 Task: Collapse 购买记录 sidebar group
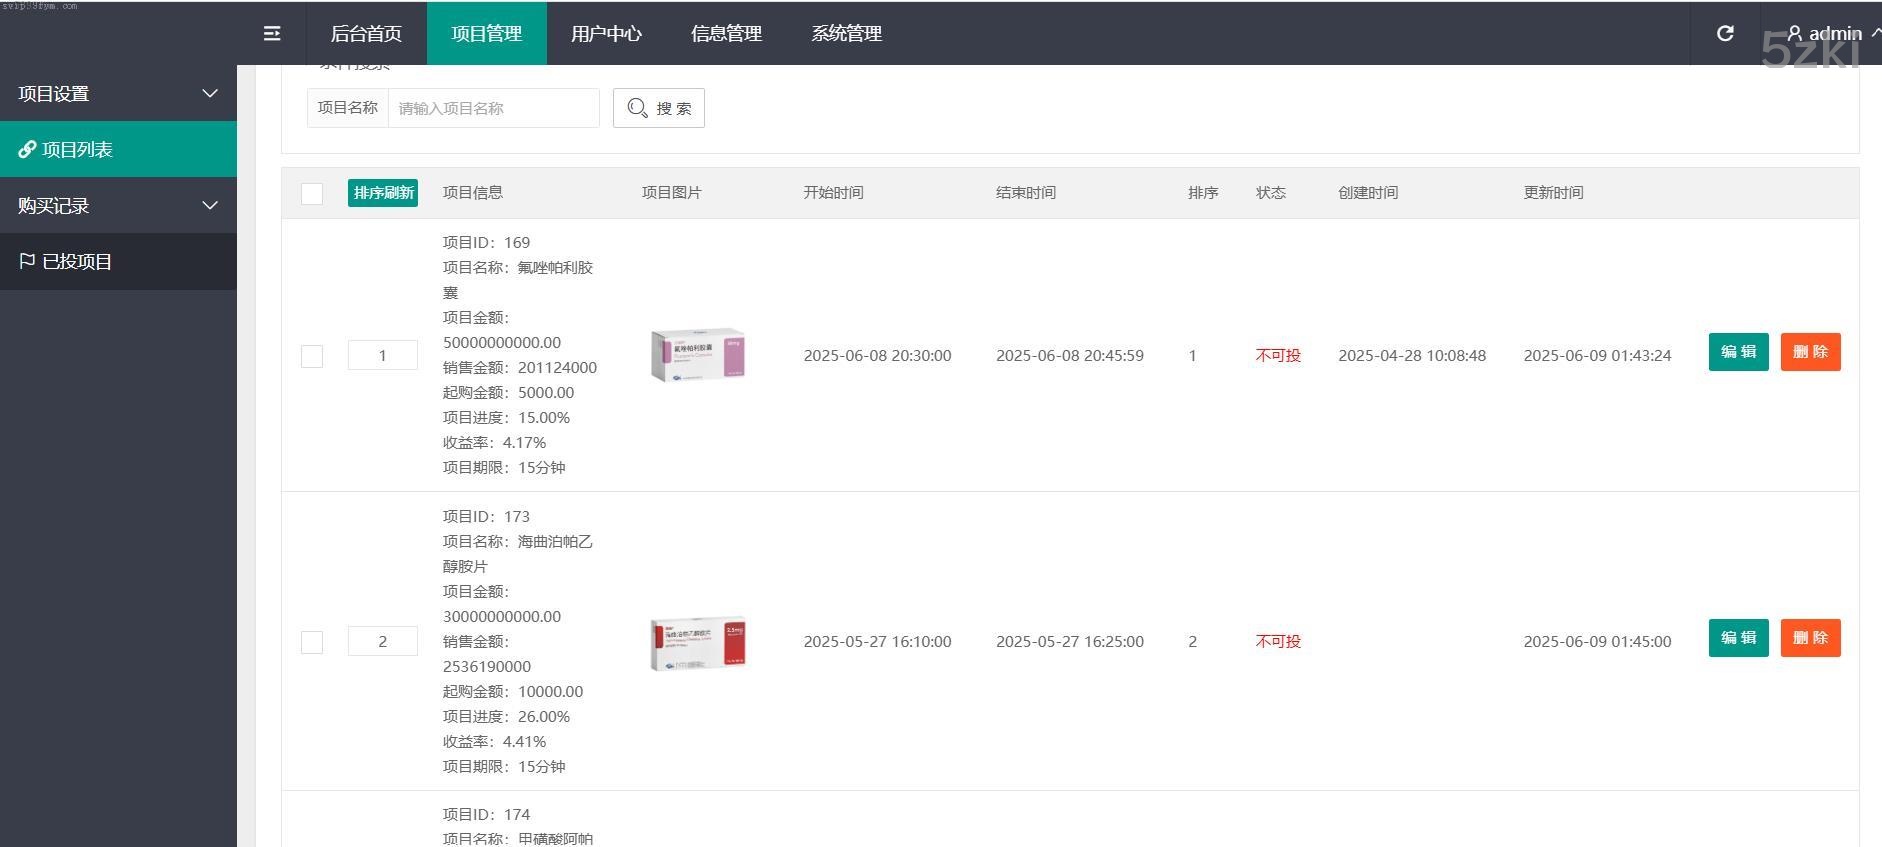(118, 205)
